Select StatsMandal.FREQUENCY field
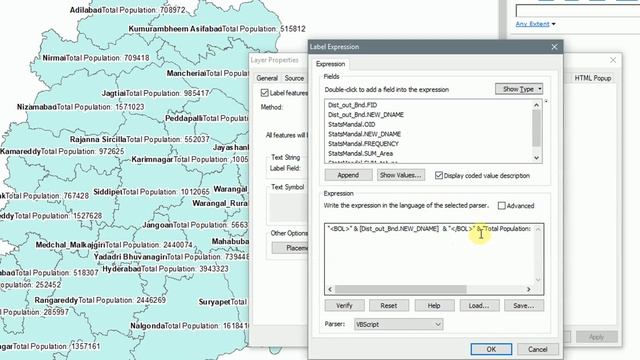The image size is (640, 360). tap(363, 144)
